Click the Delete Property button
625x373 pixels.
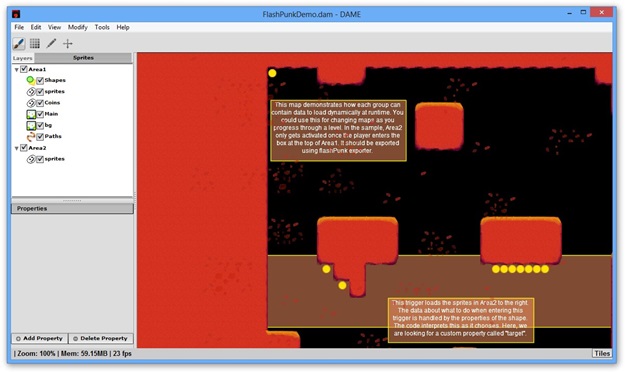click(101, 338)
